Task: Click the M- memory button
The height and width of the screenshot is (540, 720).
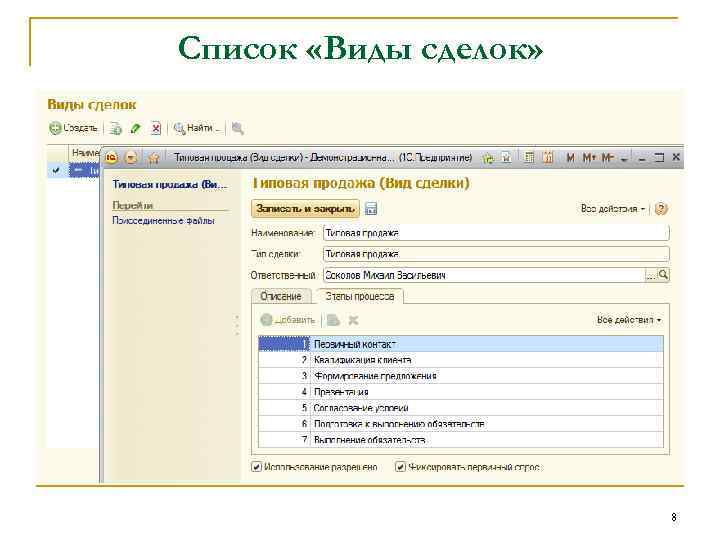Action: [608, 158]
